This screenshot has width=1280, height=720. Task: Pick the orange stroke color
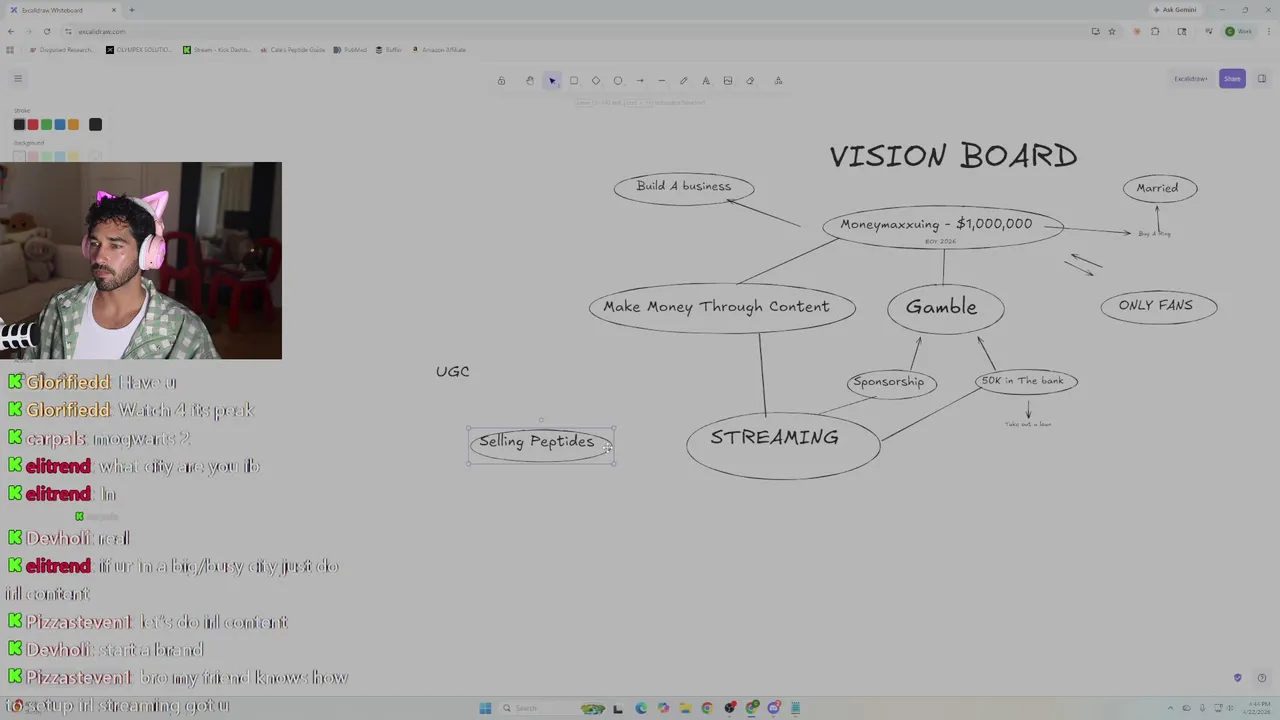[73, 124]
